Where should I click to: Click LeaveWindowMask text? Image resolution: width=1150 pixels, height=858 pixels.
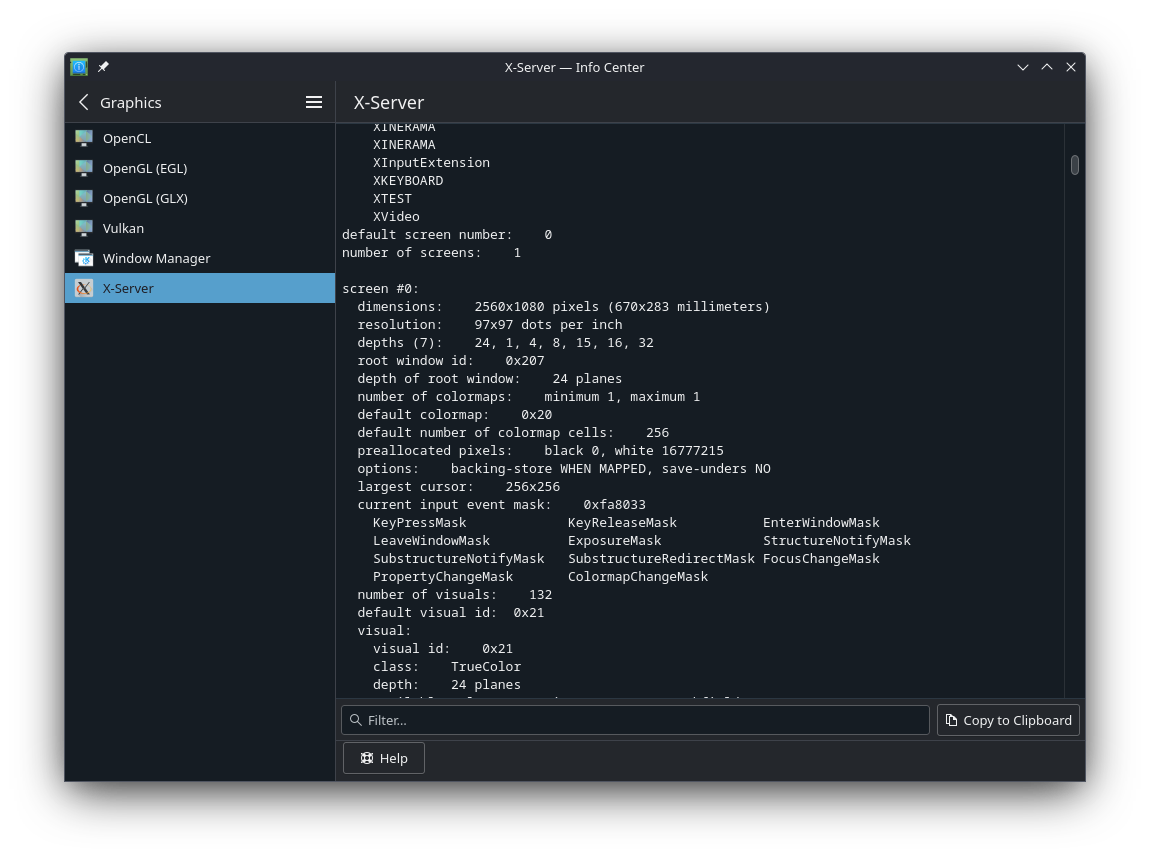click(431, 540)
